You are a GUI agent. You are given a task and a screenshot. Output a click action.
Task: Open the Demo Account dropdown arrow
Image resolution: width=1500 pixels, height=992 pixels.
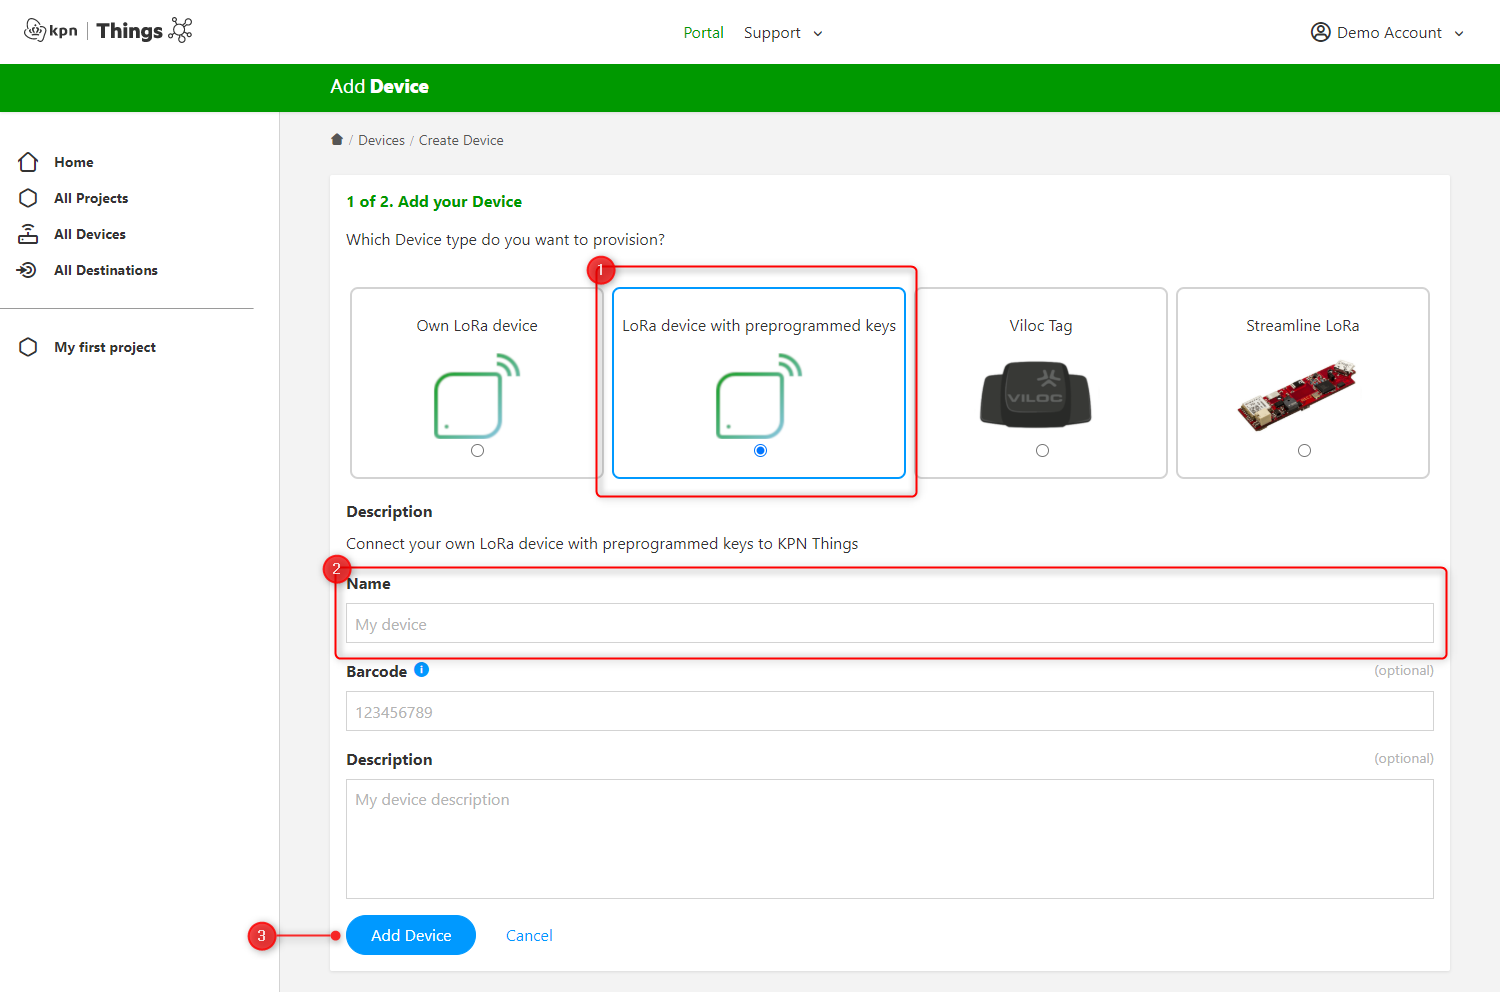point(1459,33)
